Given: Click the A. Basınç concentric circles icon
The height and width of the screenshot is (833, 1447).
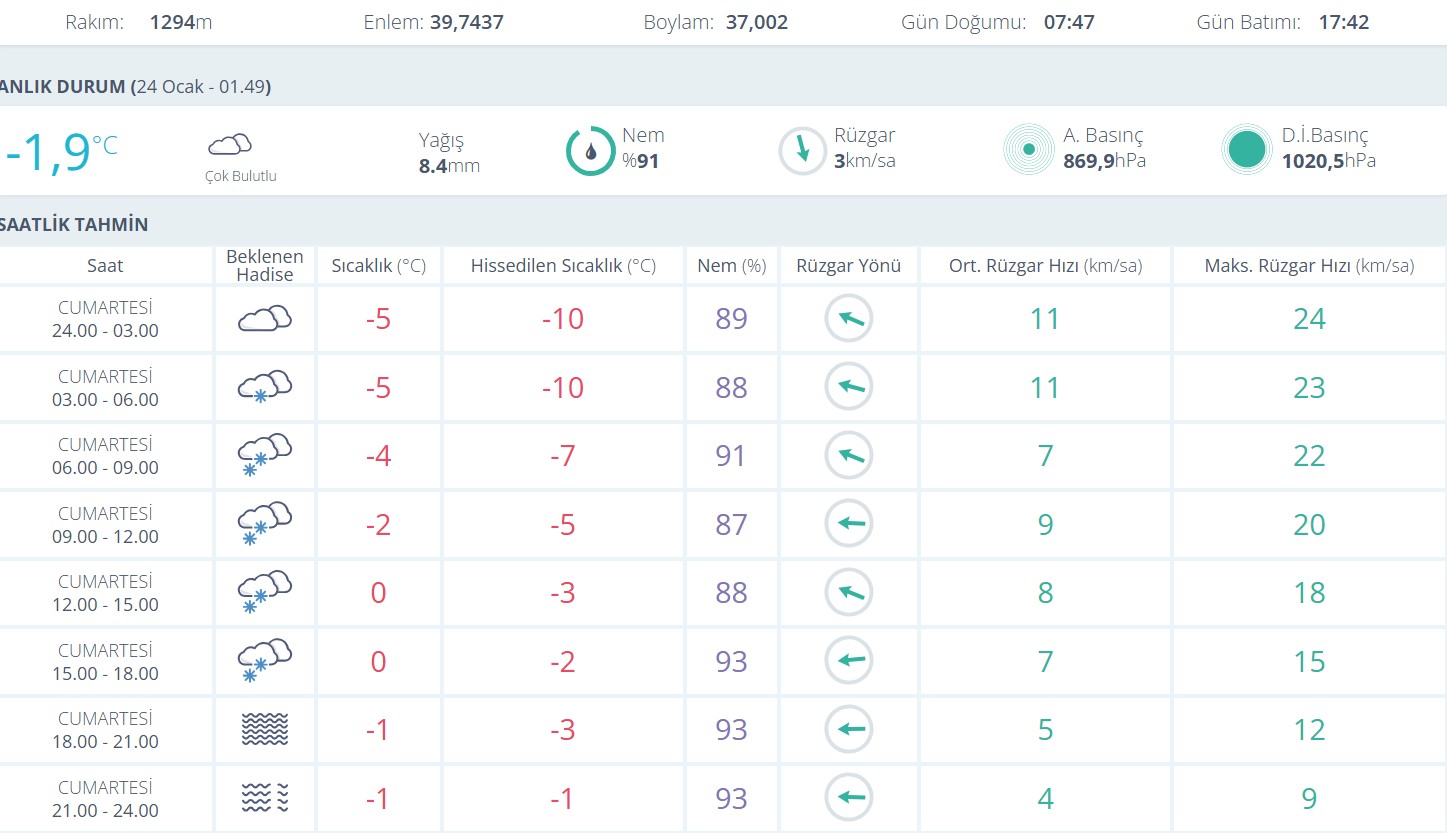Looking at the screenshot, I should pos(1028,151).
